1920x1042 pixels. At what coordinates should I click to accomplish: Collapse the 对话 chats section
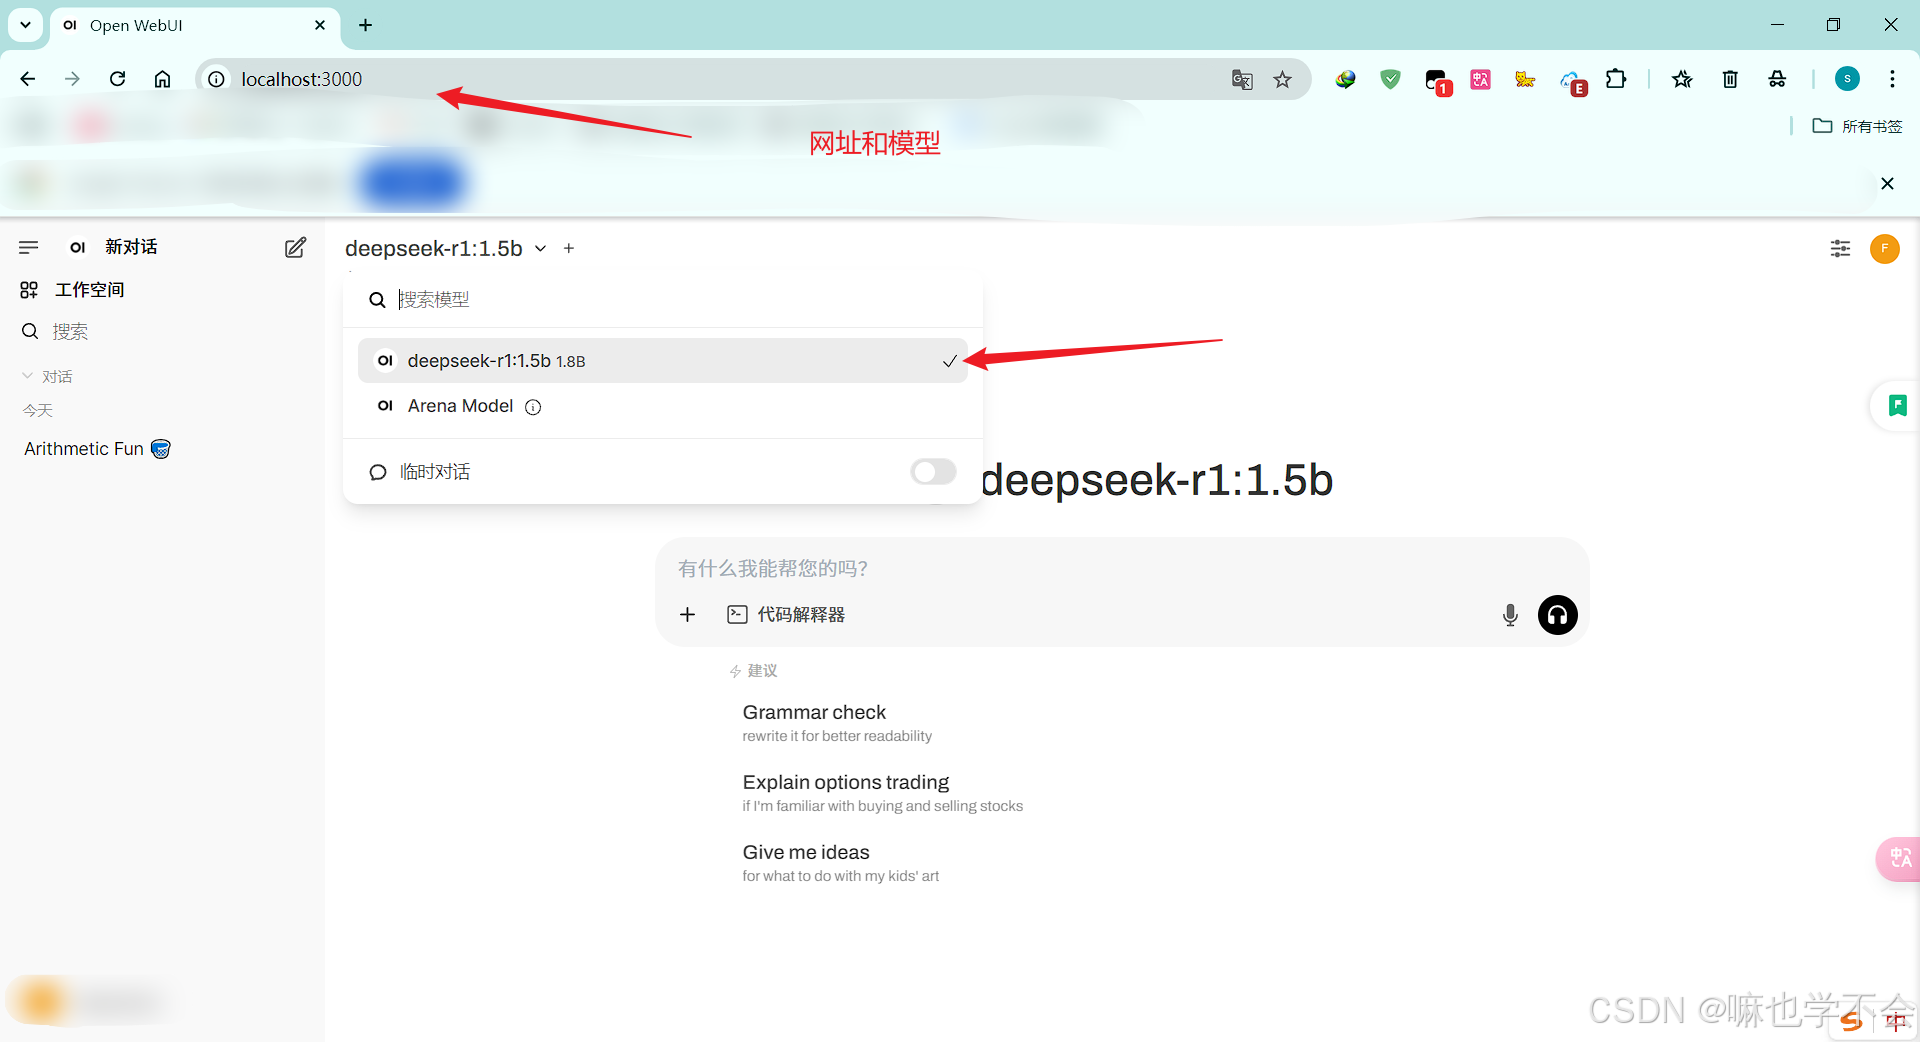pos(47,376)
